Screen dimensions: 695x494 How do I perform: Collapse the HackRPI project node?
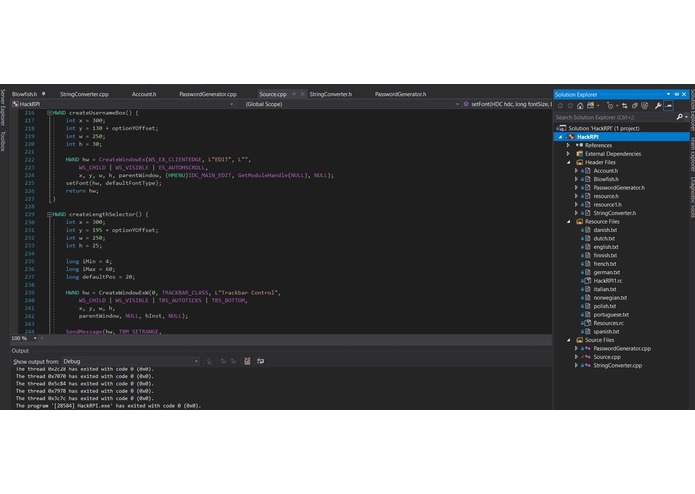coord(560,137)
